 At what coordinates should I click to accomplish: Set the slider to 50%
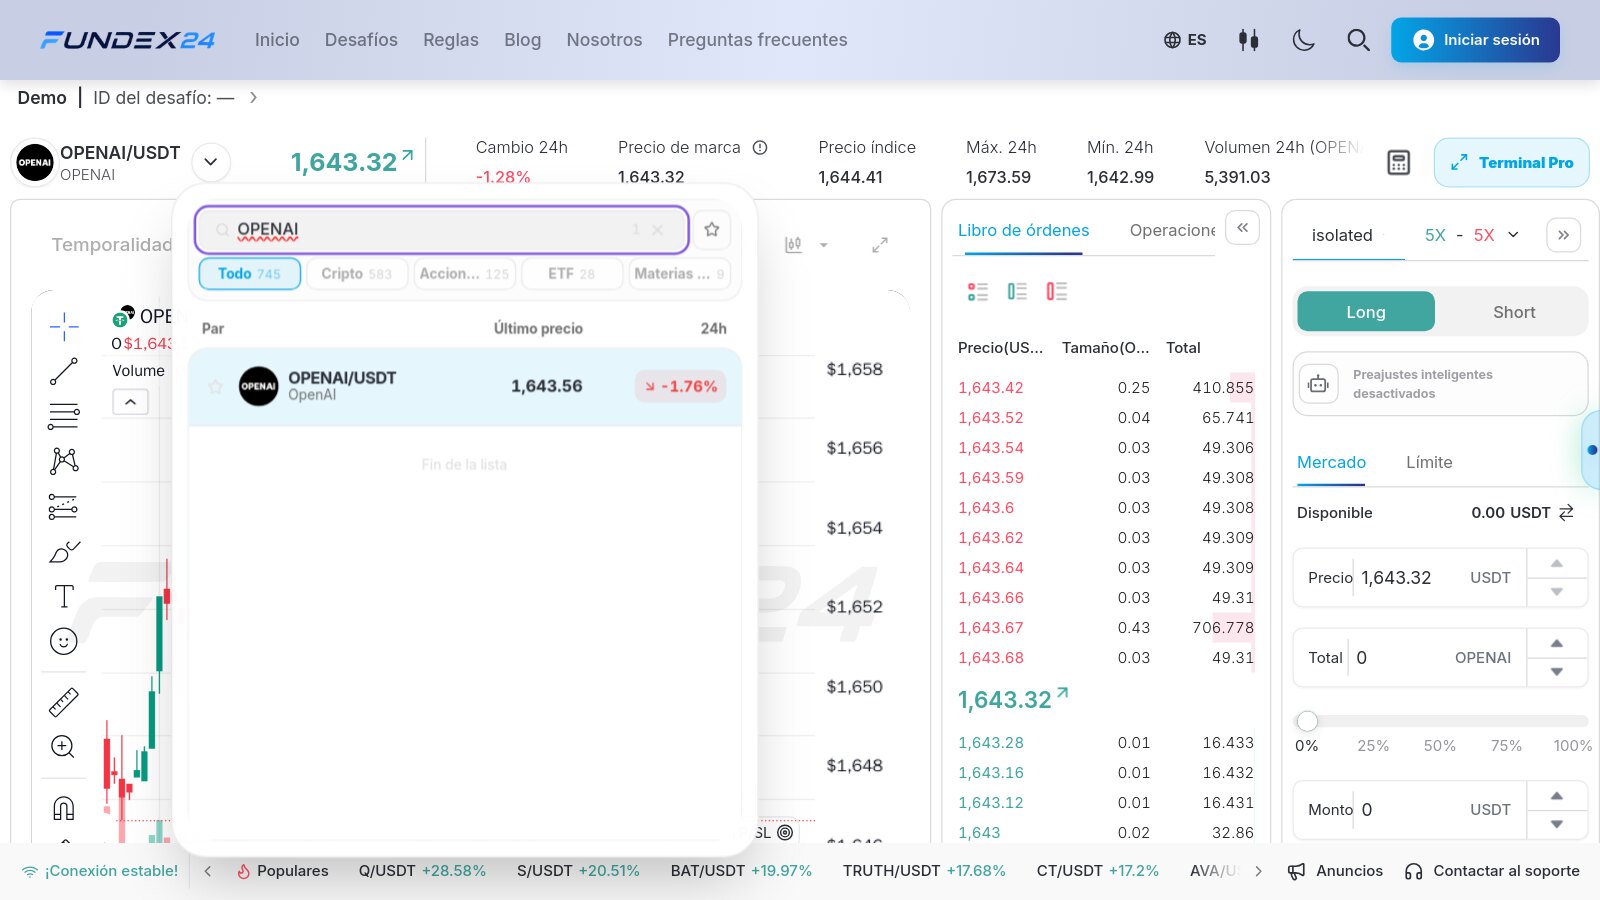[x=1439, y=745]
